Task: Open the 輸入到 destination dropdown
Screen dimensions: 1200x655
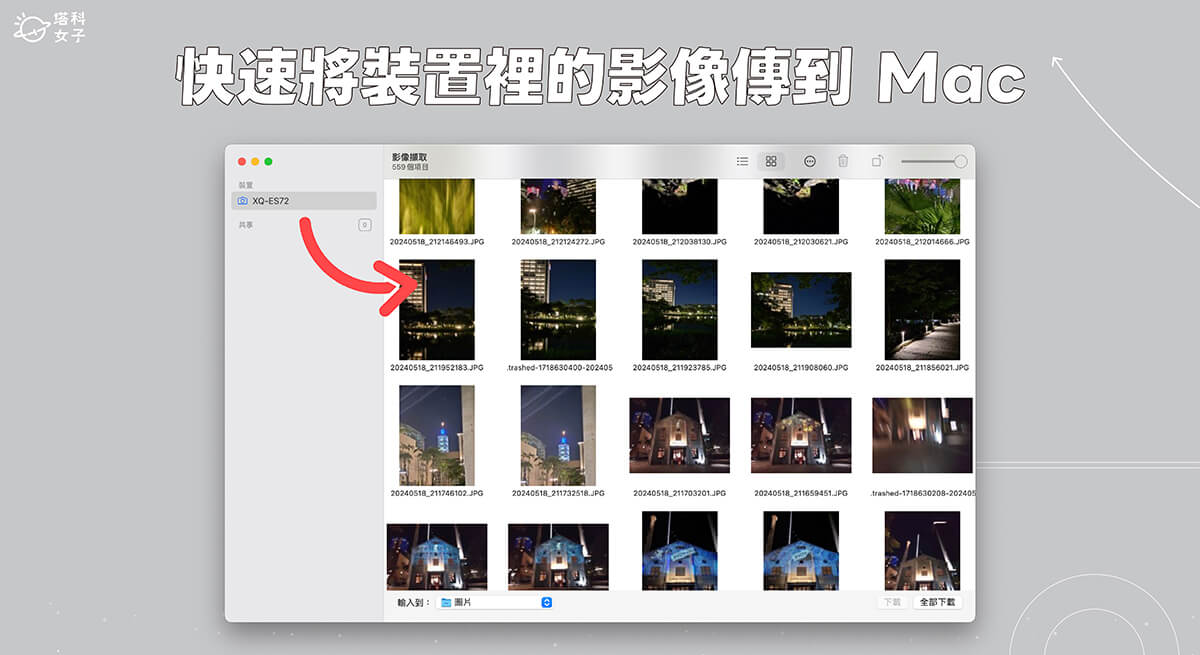Action: pos(546,602)
